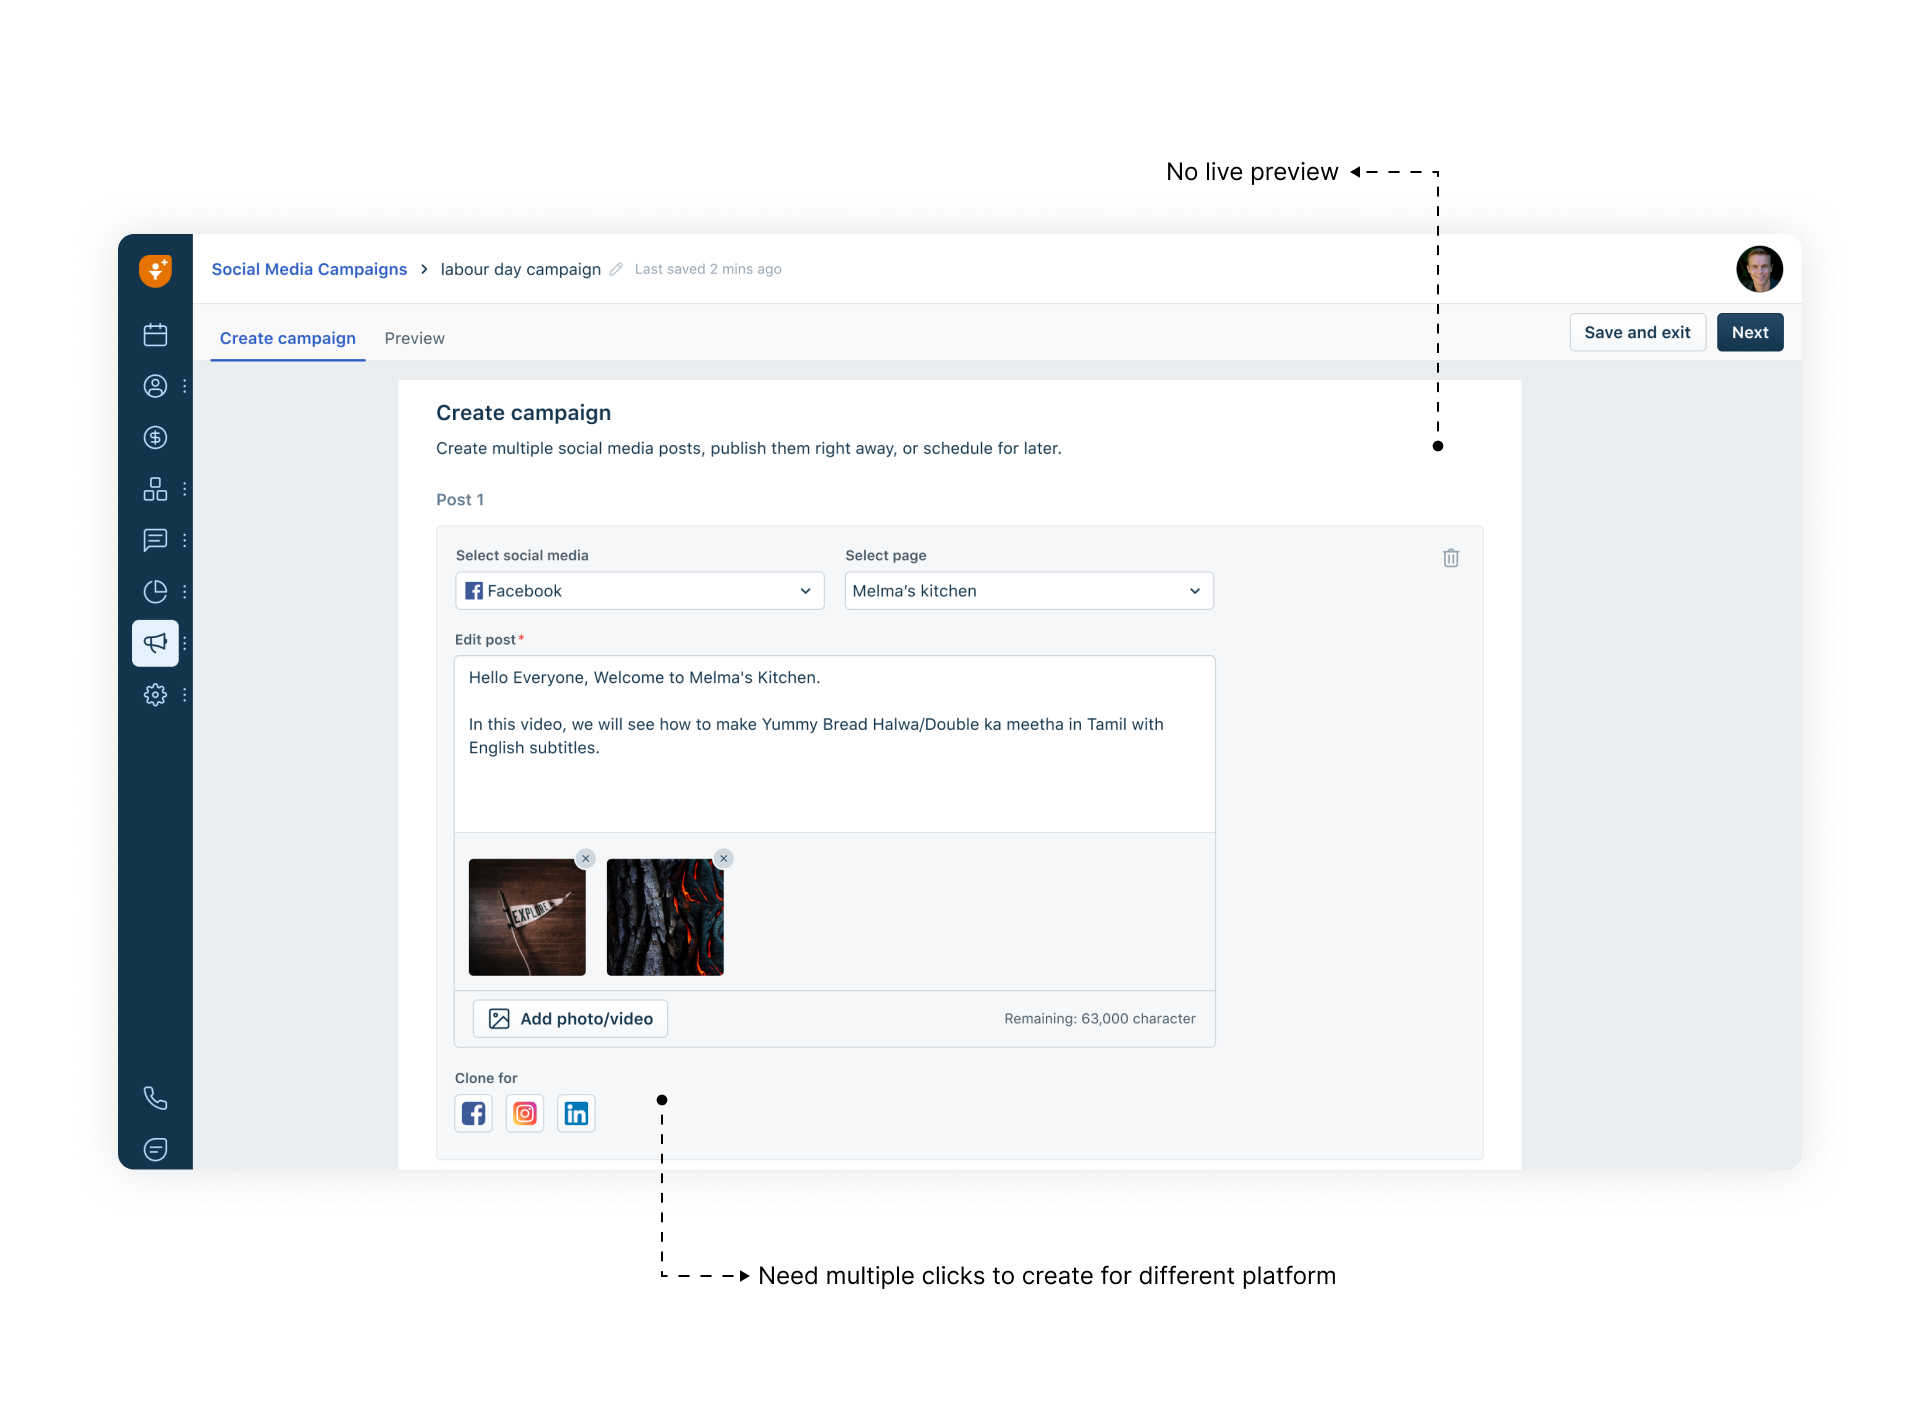
Task: Expand contacts icon submenu dots
Action: coord(185,386)
